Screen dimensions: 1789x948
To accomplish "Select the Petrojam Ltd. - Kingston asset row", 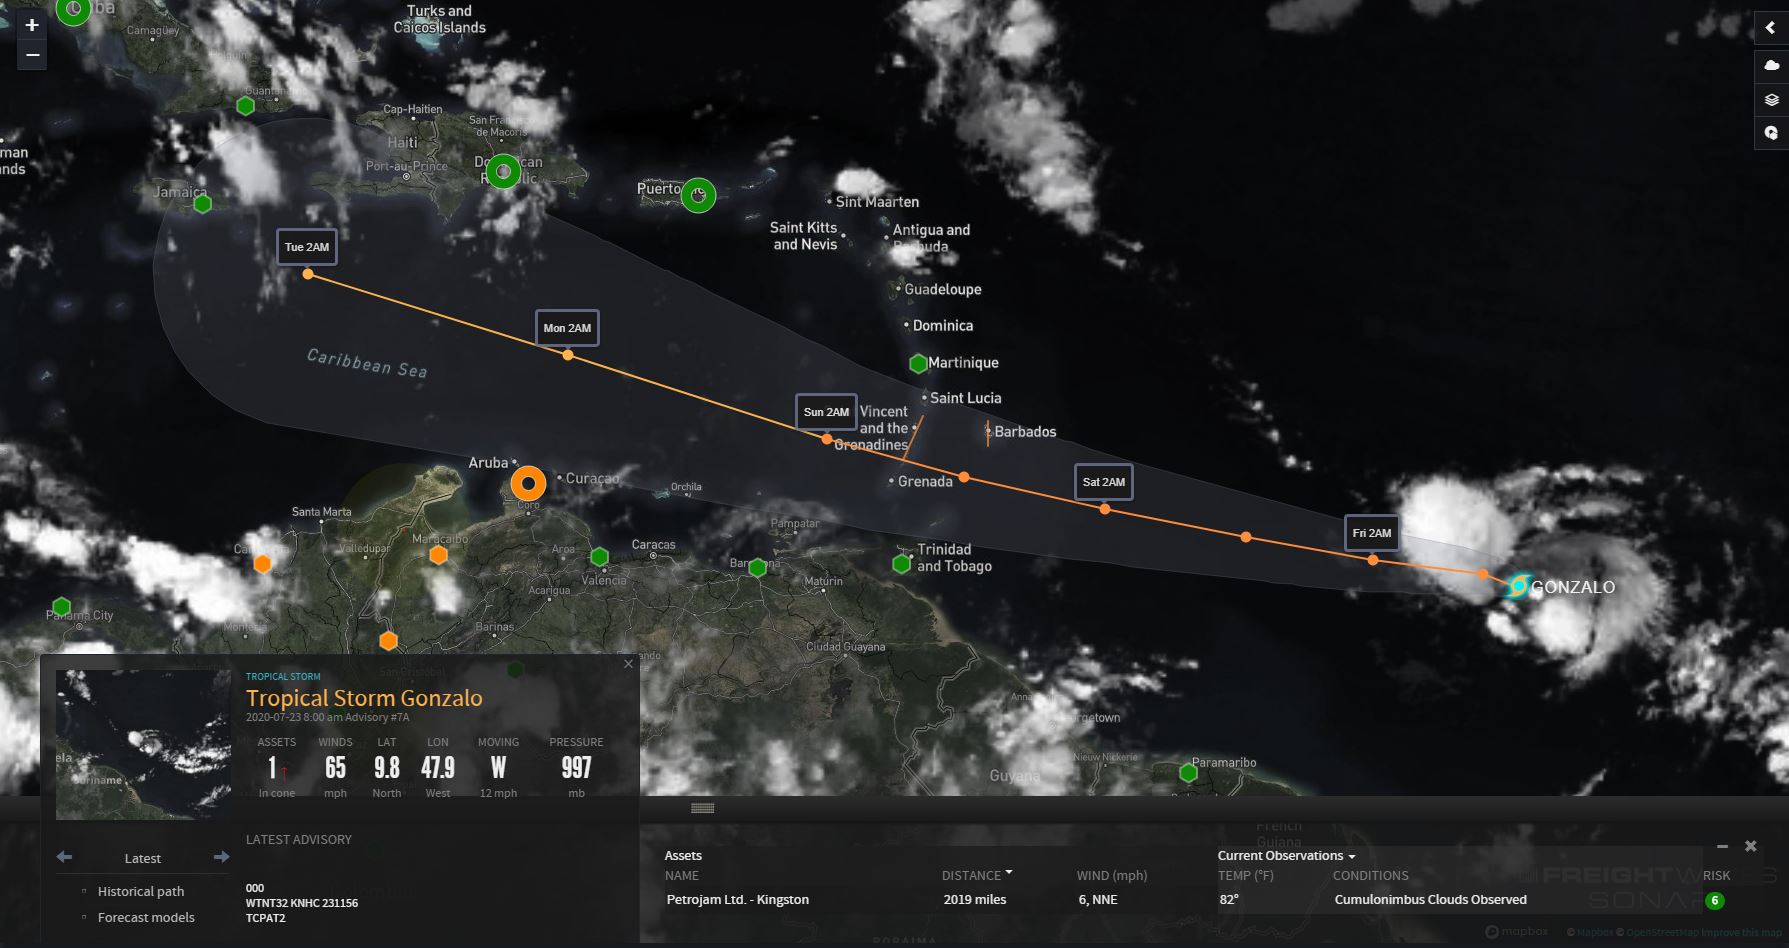I will click(x=738, y=899).
